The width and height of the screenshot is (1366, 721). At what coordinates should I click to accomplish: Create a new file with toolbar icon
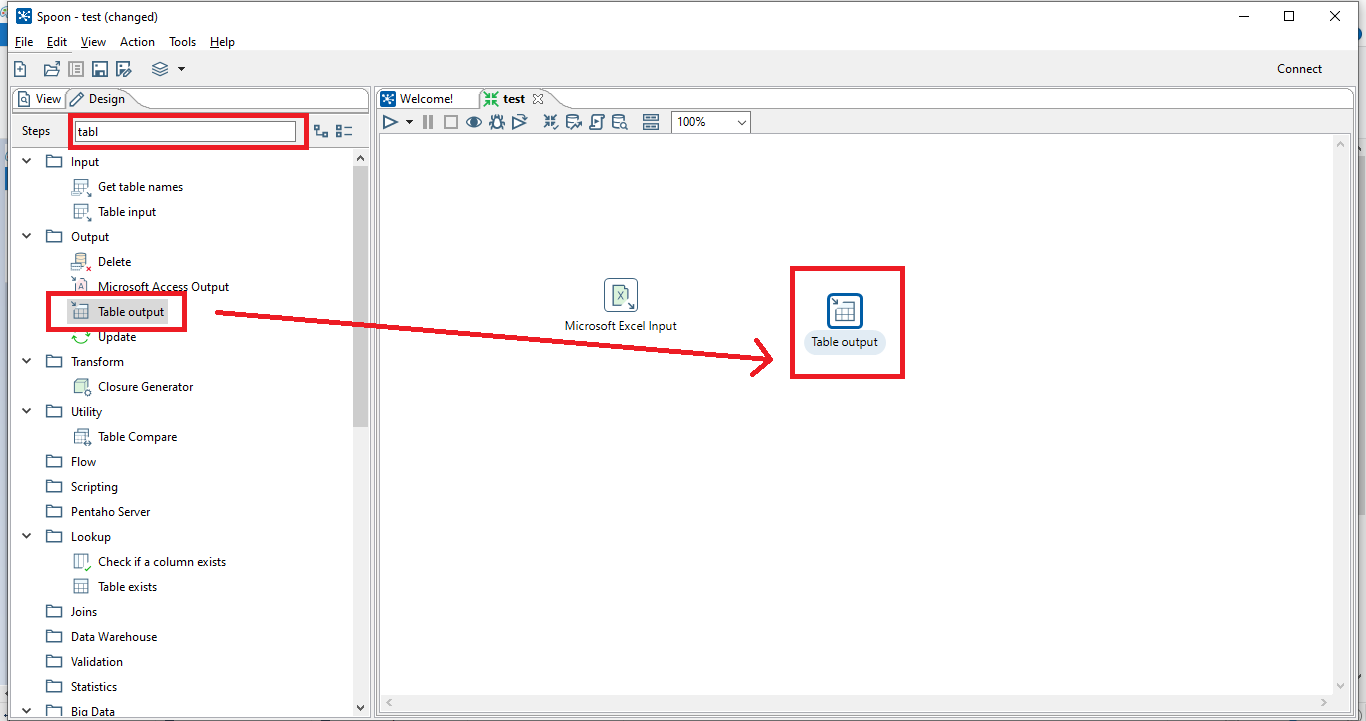pos(20,69)
